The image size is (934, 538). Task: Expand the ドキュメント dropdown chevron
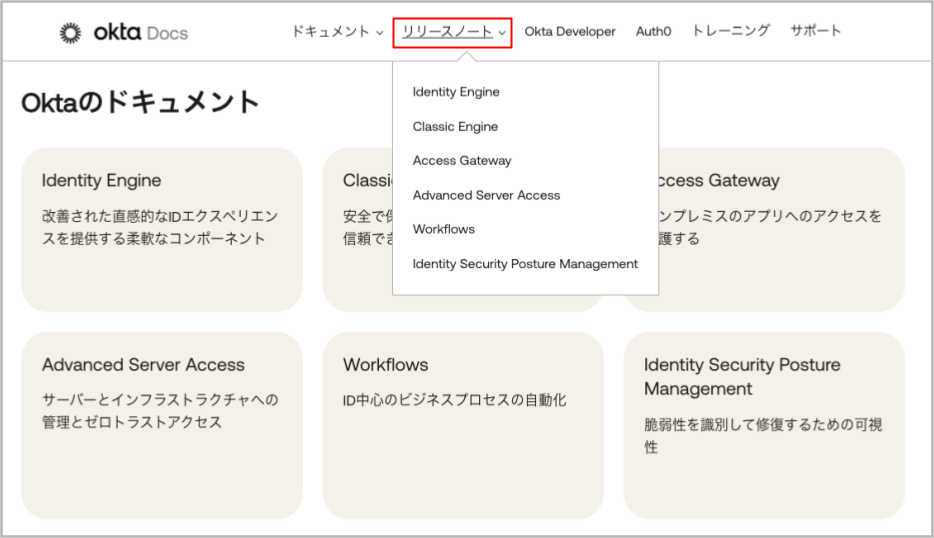380,33
